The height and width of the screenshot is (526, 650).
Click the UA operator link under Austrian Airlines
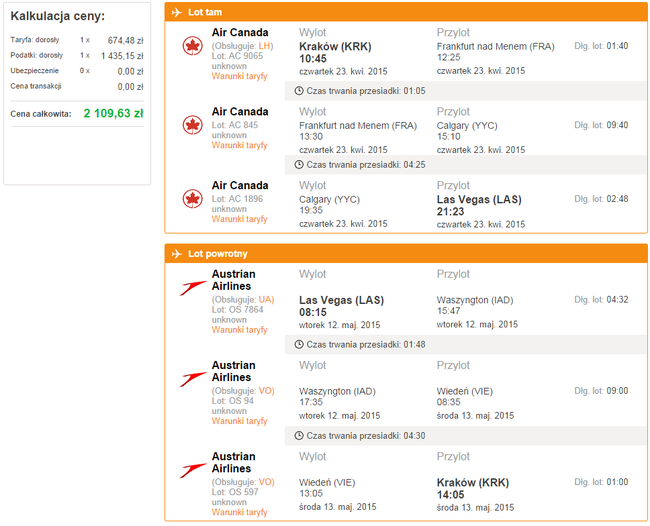point(265,299)
